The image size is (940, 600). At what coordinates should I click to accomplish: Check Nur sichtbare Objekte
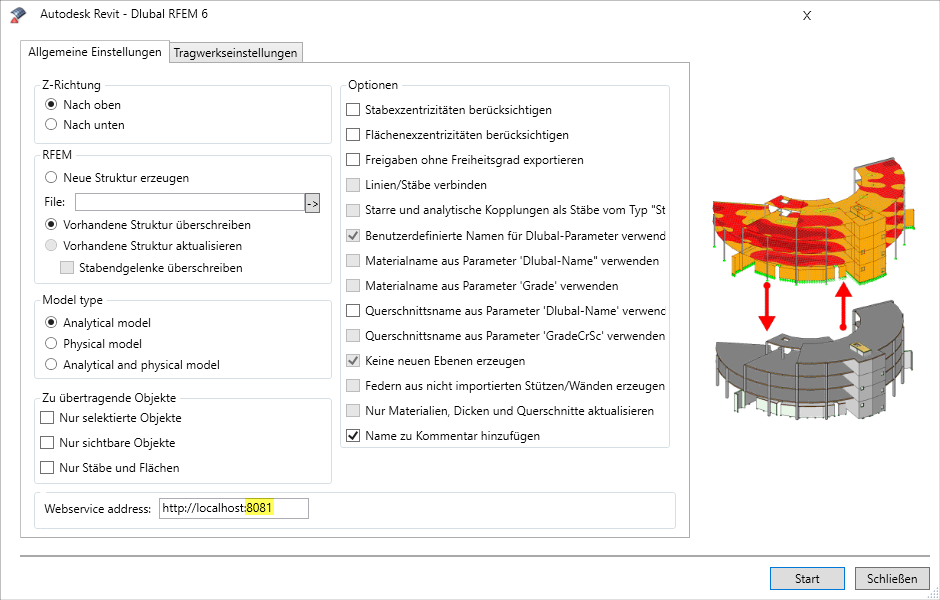[x=45, y=443]
